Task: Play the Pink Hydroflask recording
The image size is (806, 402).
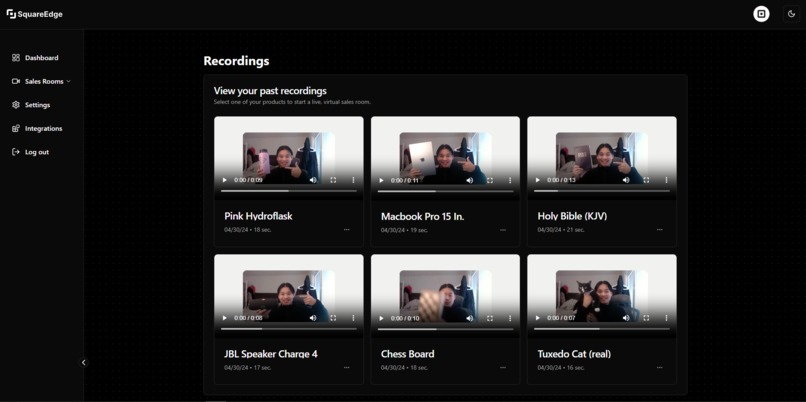Action: 225,180
